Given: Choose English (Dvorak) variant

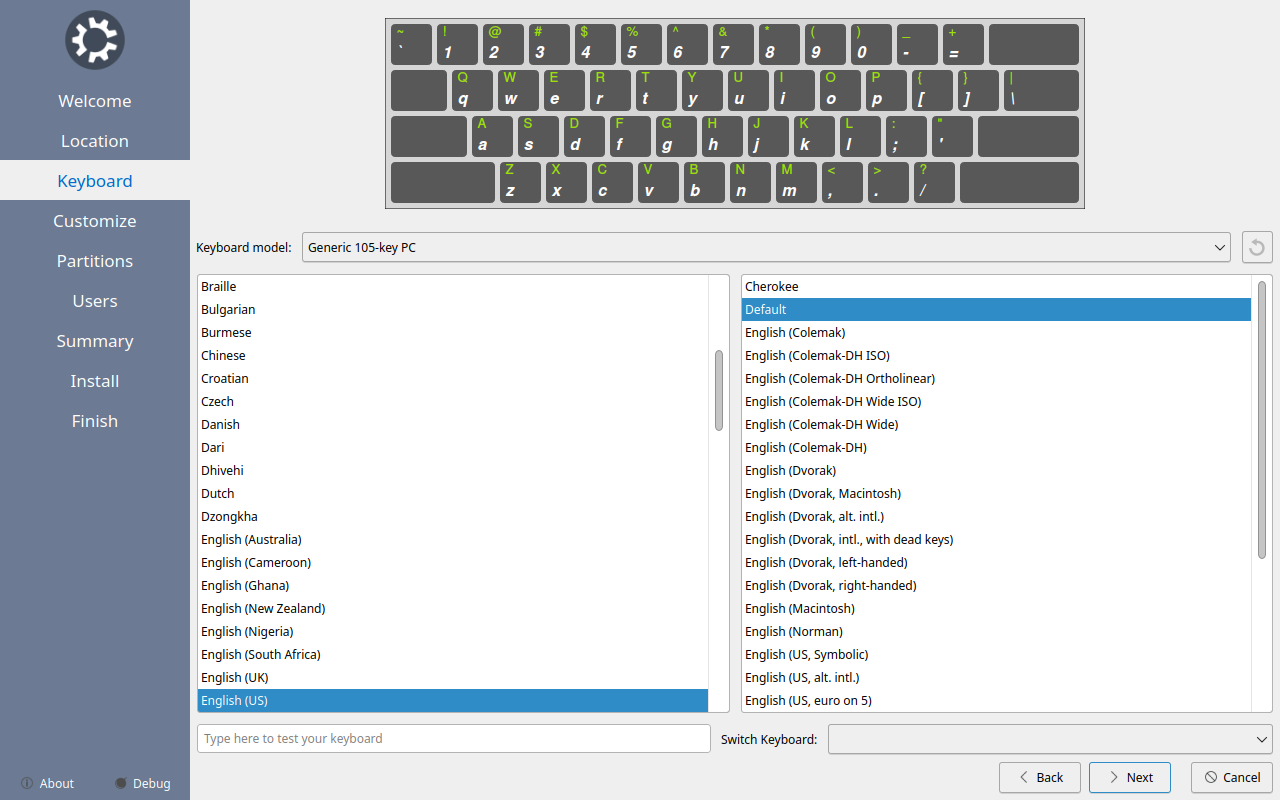Looking at the screenshot, I should coord(996,471).
